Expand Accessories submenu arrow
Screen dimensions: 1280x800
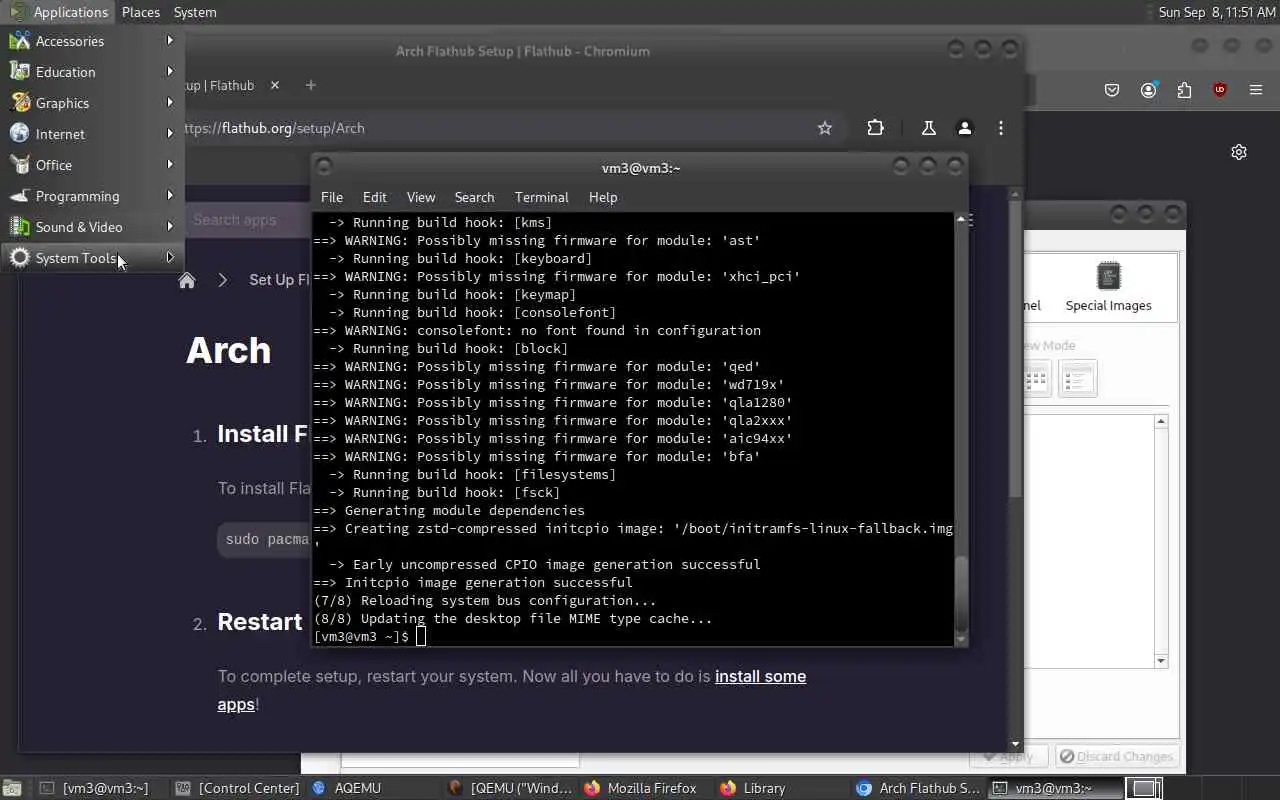pyautogui.click(x=170, y=41)
